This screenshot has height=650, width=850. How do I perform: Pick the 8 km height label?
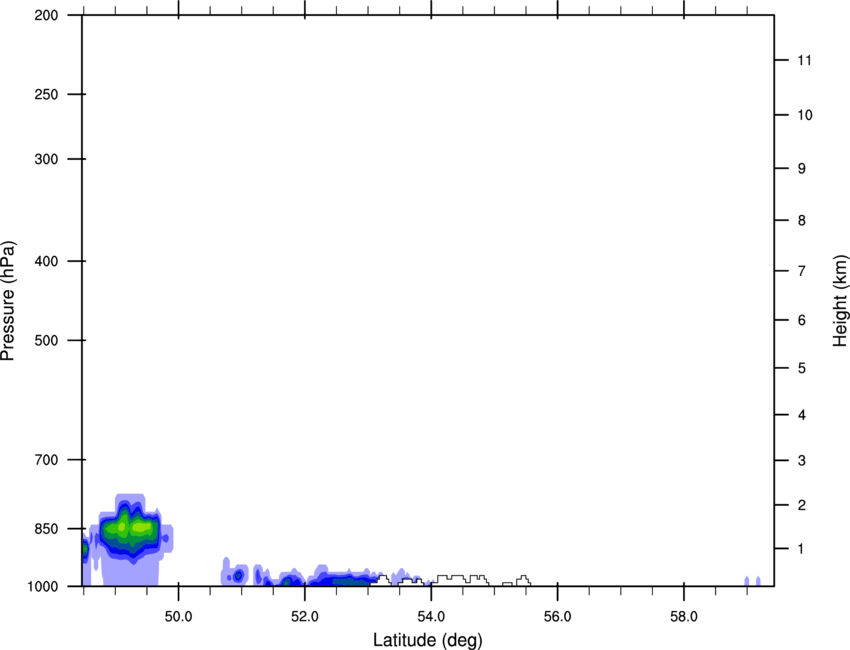(802, 220)
